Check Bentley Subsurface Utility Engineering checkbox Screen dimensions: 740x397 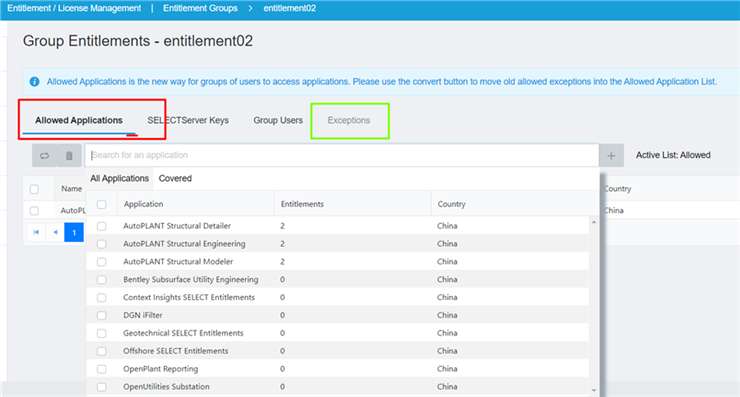(x=101, y=280)
